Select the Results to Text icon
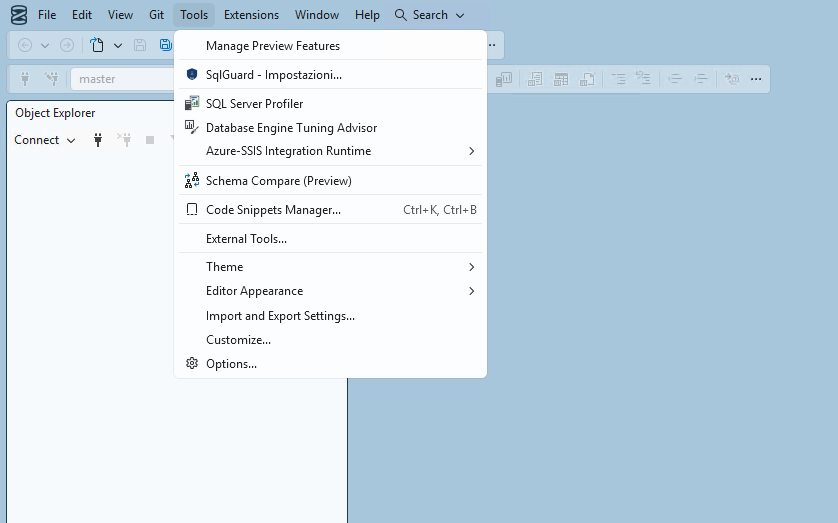838x523 pixels. coord(534,80)
